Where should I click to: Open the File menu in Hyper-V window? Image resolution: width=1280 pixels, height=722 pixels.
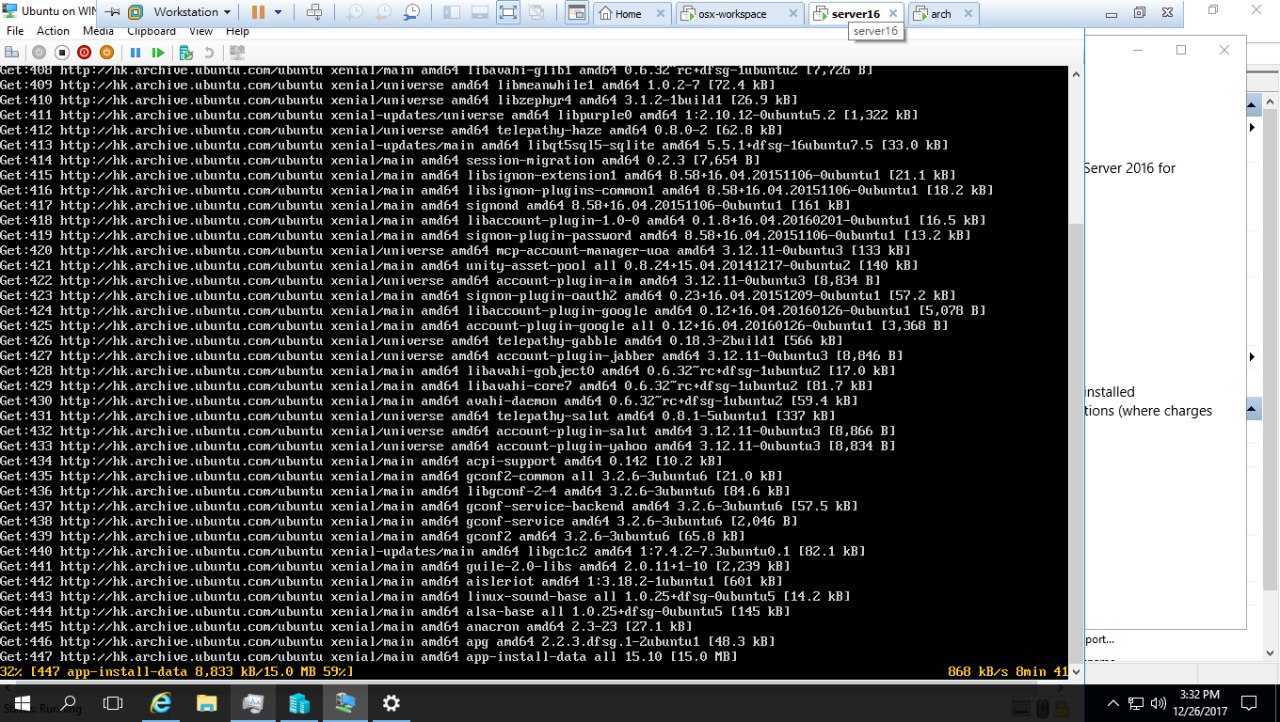15,32
